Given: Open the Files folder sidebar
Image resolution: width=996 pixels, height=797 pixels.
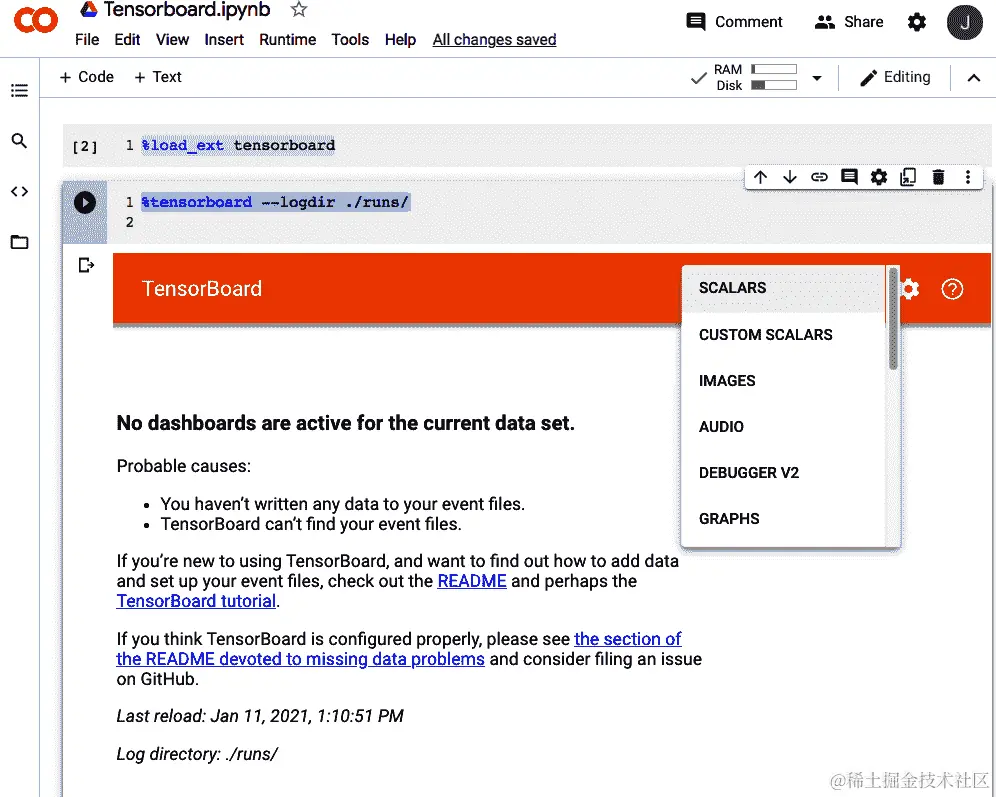Looking at the screenshot, I should click(x=20, y=242).
